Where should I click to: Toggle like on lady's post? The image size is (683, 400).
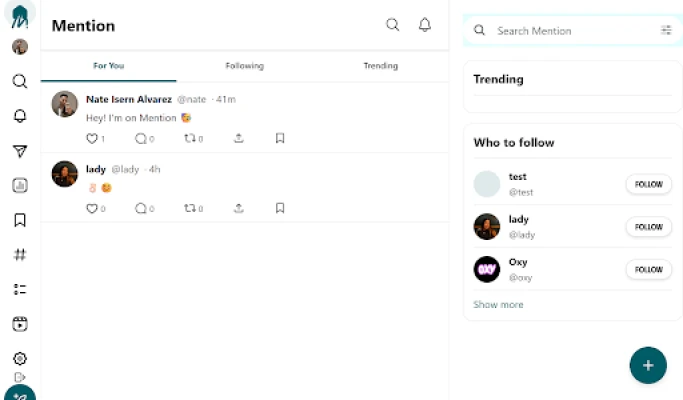point(92,208)
